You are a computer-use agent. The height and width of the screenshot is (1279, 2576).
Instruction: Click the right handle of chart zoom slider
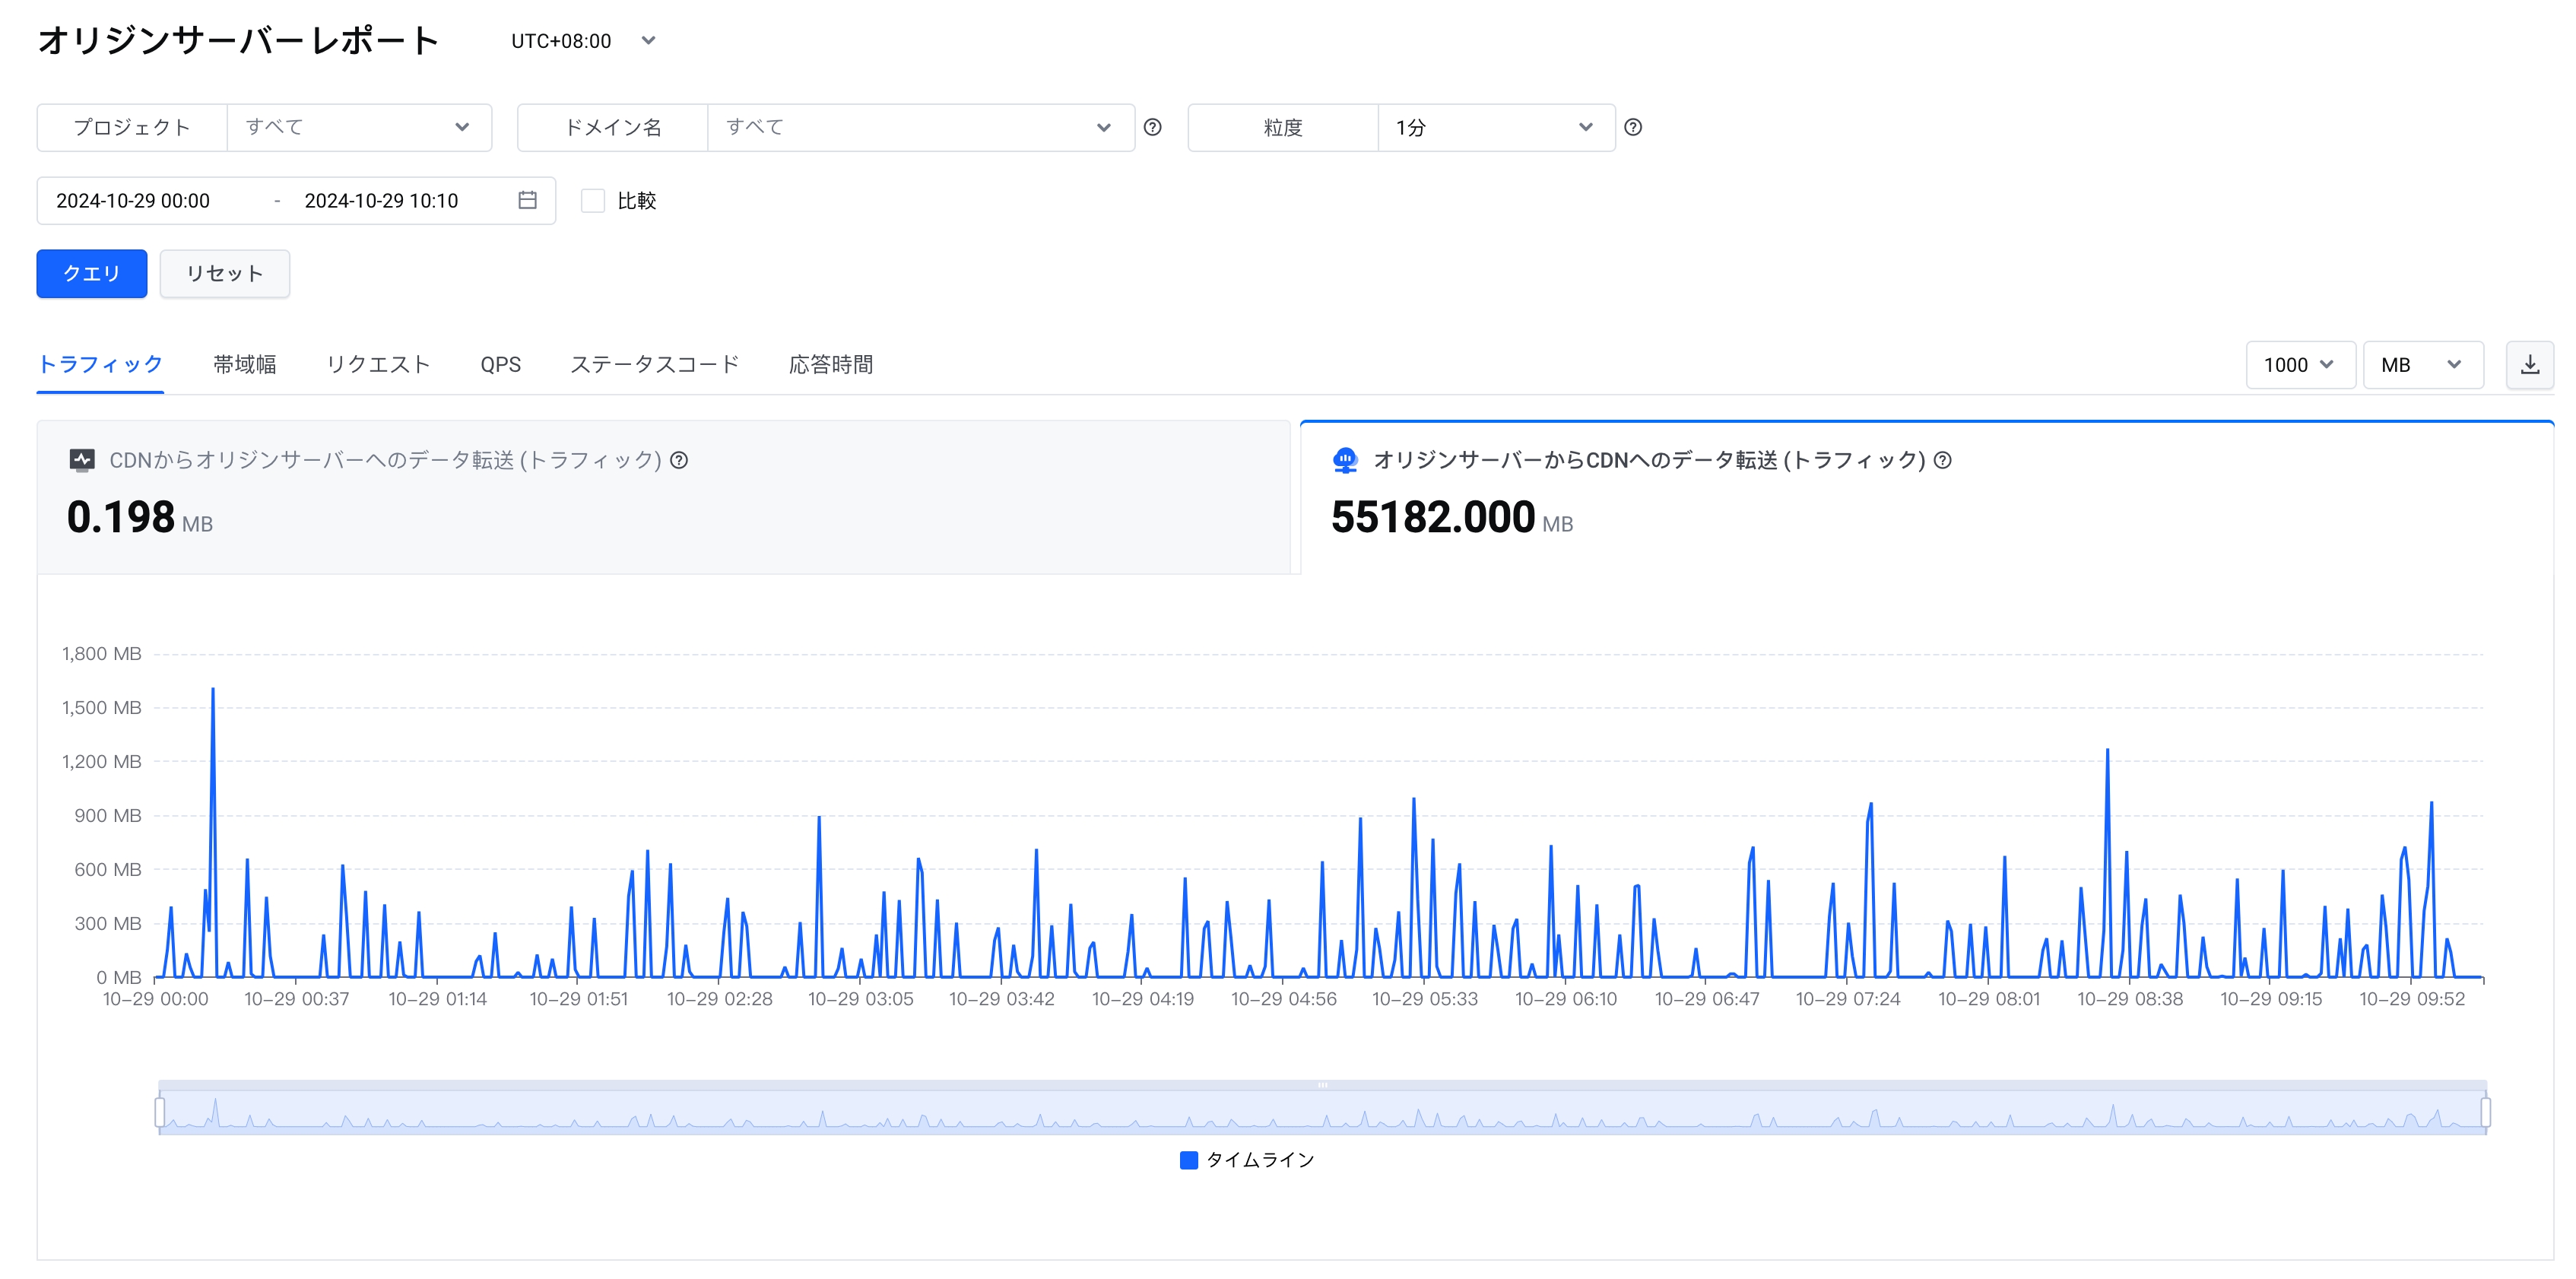point(2485,1111)
